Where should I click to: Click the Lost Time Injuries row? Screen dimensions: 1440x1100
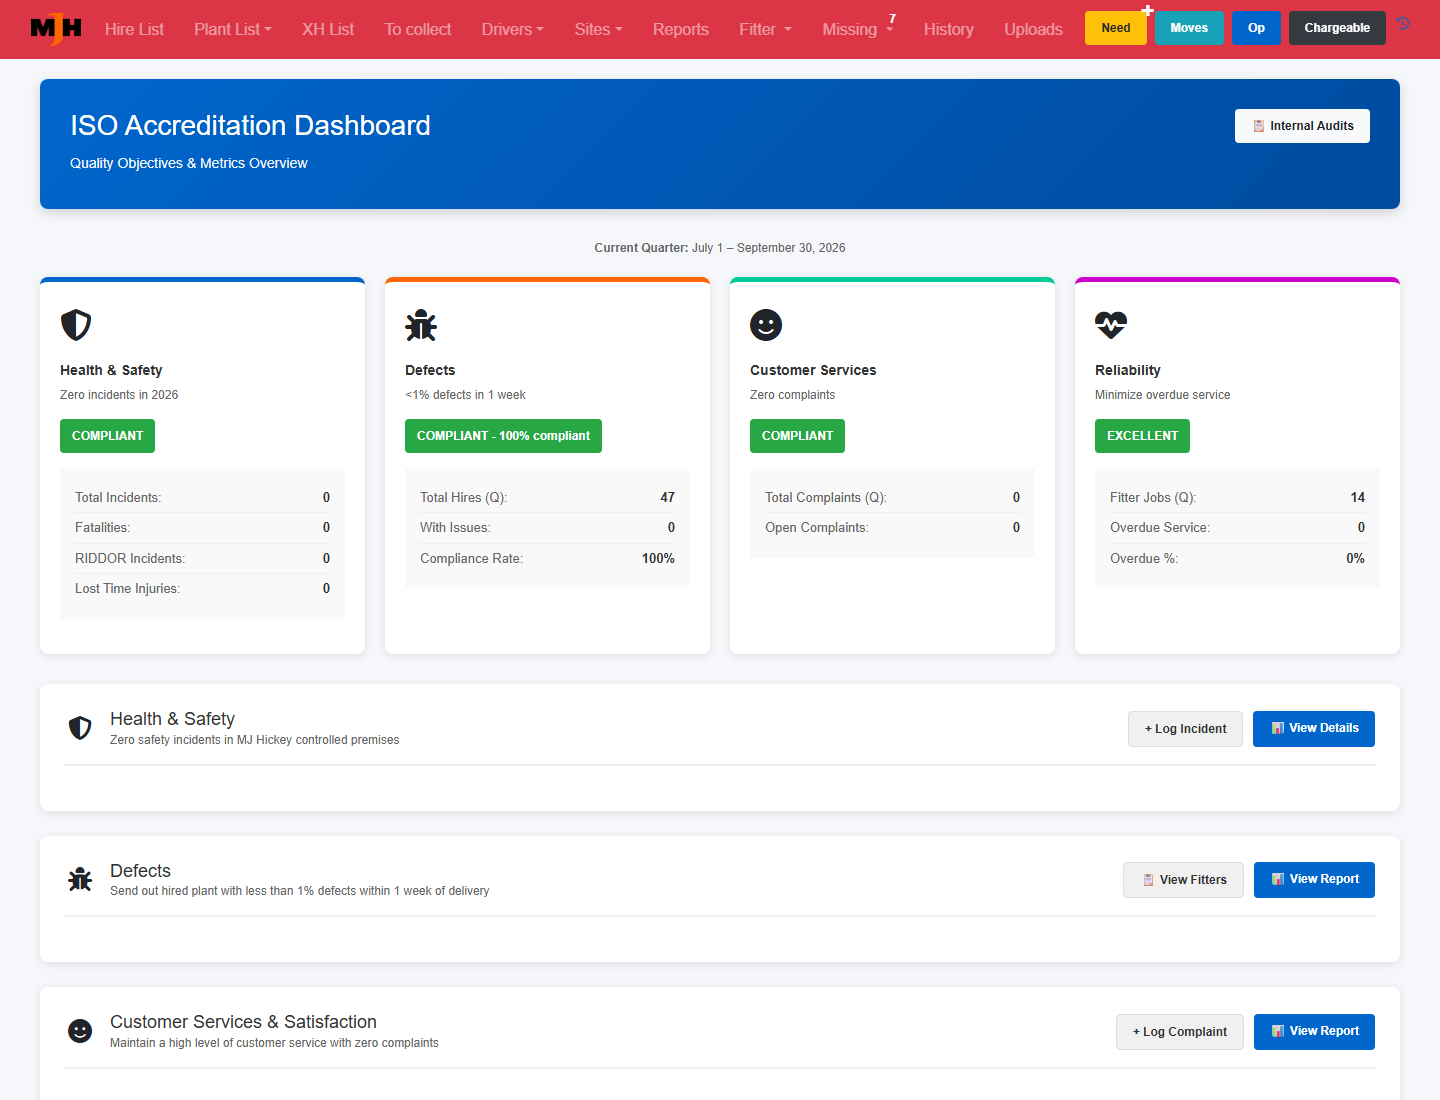(x=202, y=589)
